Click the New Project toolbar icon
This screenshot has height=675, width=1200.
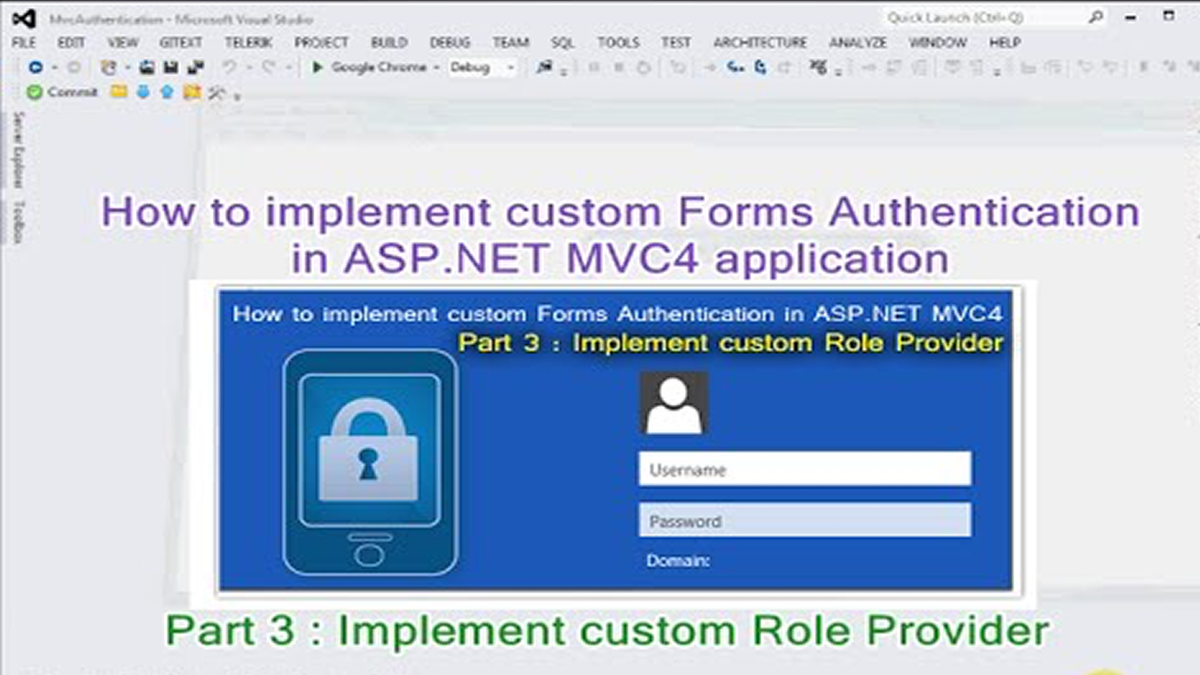click(108, 67)
